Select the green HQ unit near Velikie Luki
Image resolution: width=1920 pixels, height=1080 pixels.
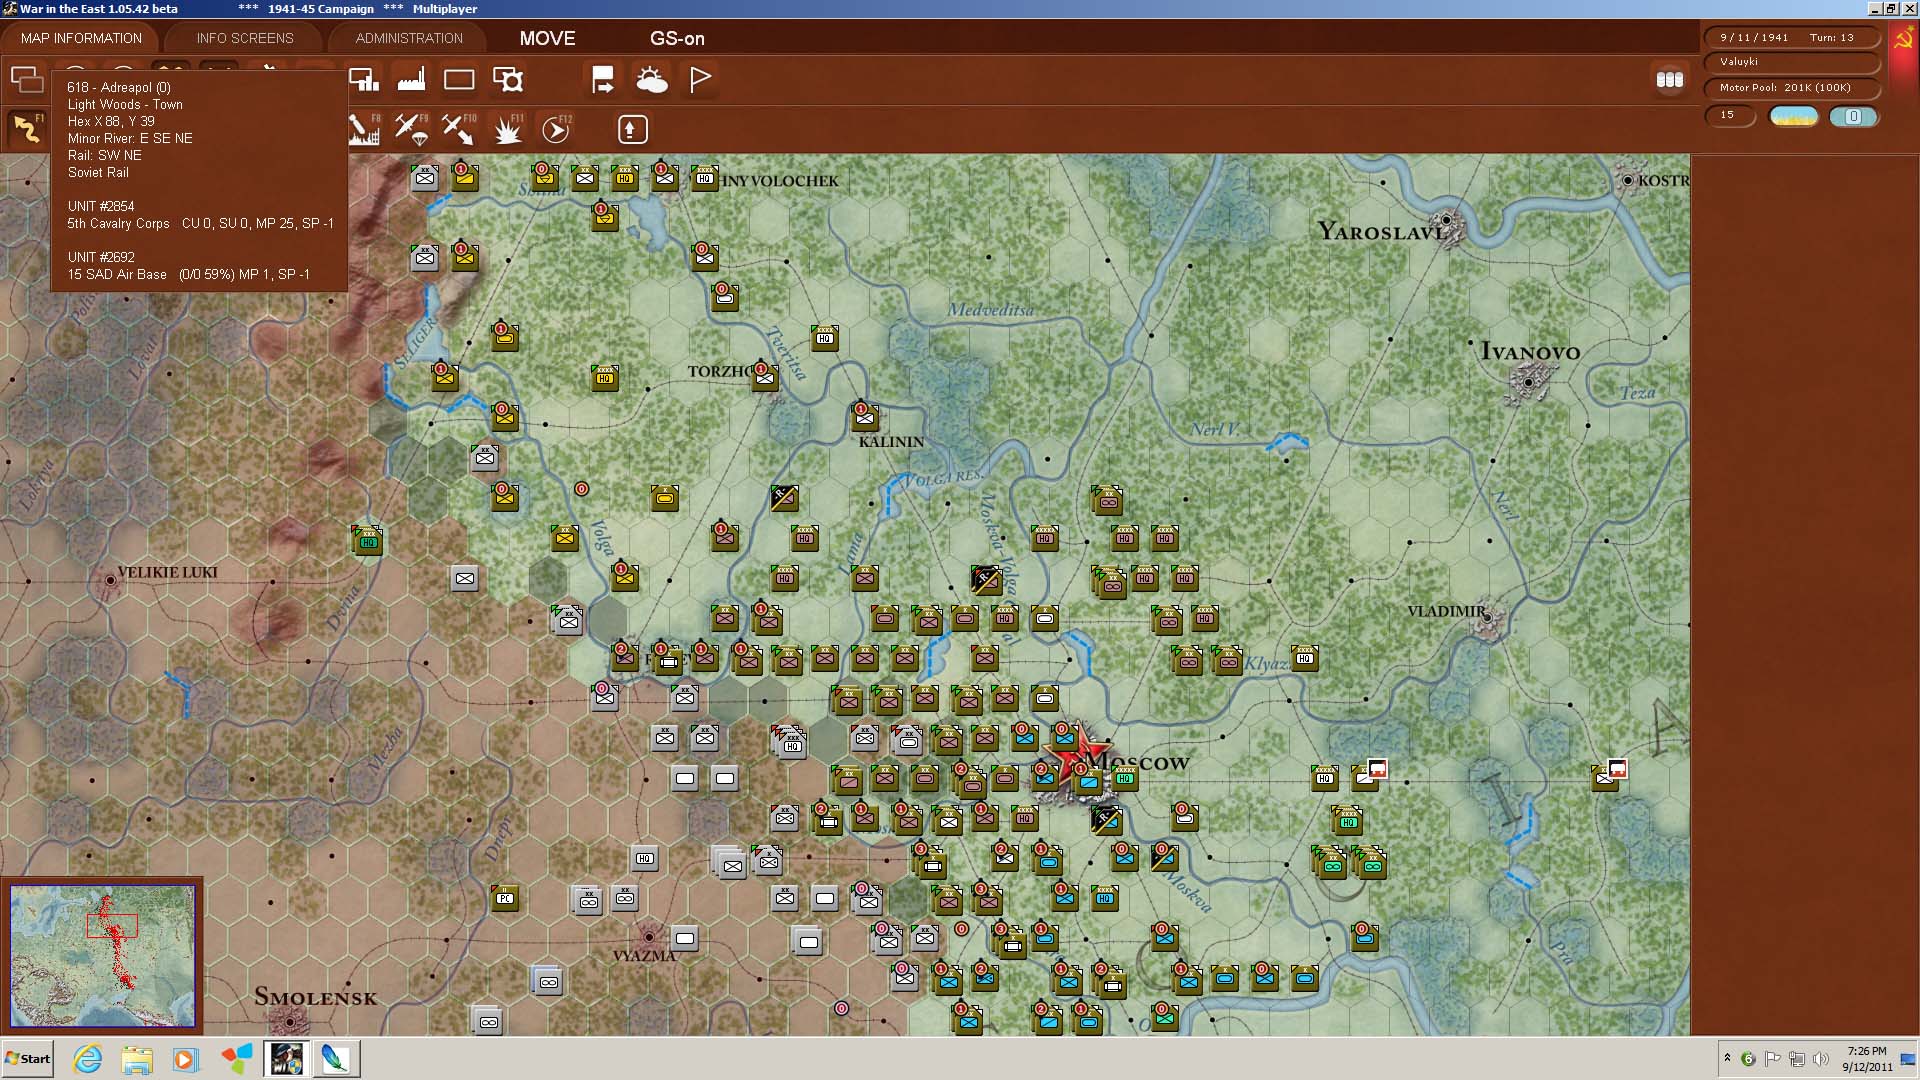click(x=368, y=541)
